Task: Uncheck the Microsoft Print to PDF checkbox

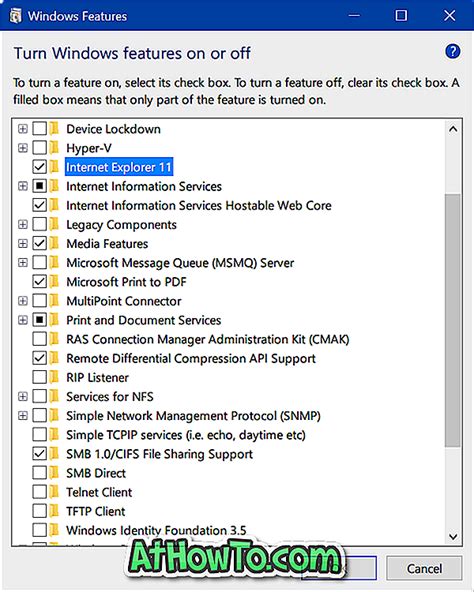Action: point(40,282)
